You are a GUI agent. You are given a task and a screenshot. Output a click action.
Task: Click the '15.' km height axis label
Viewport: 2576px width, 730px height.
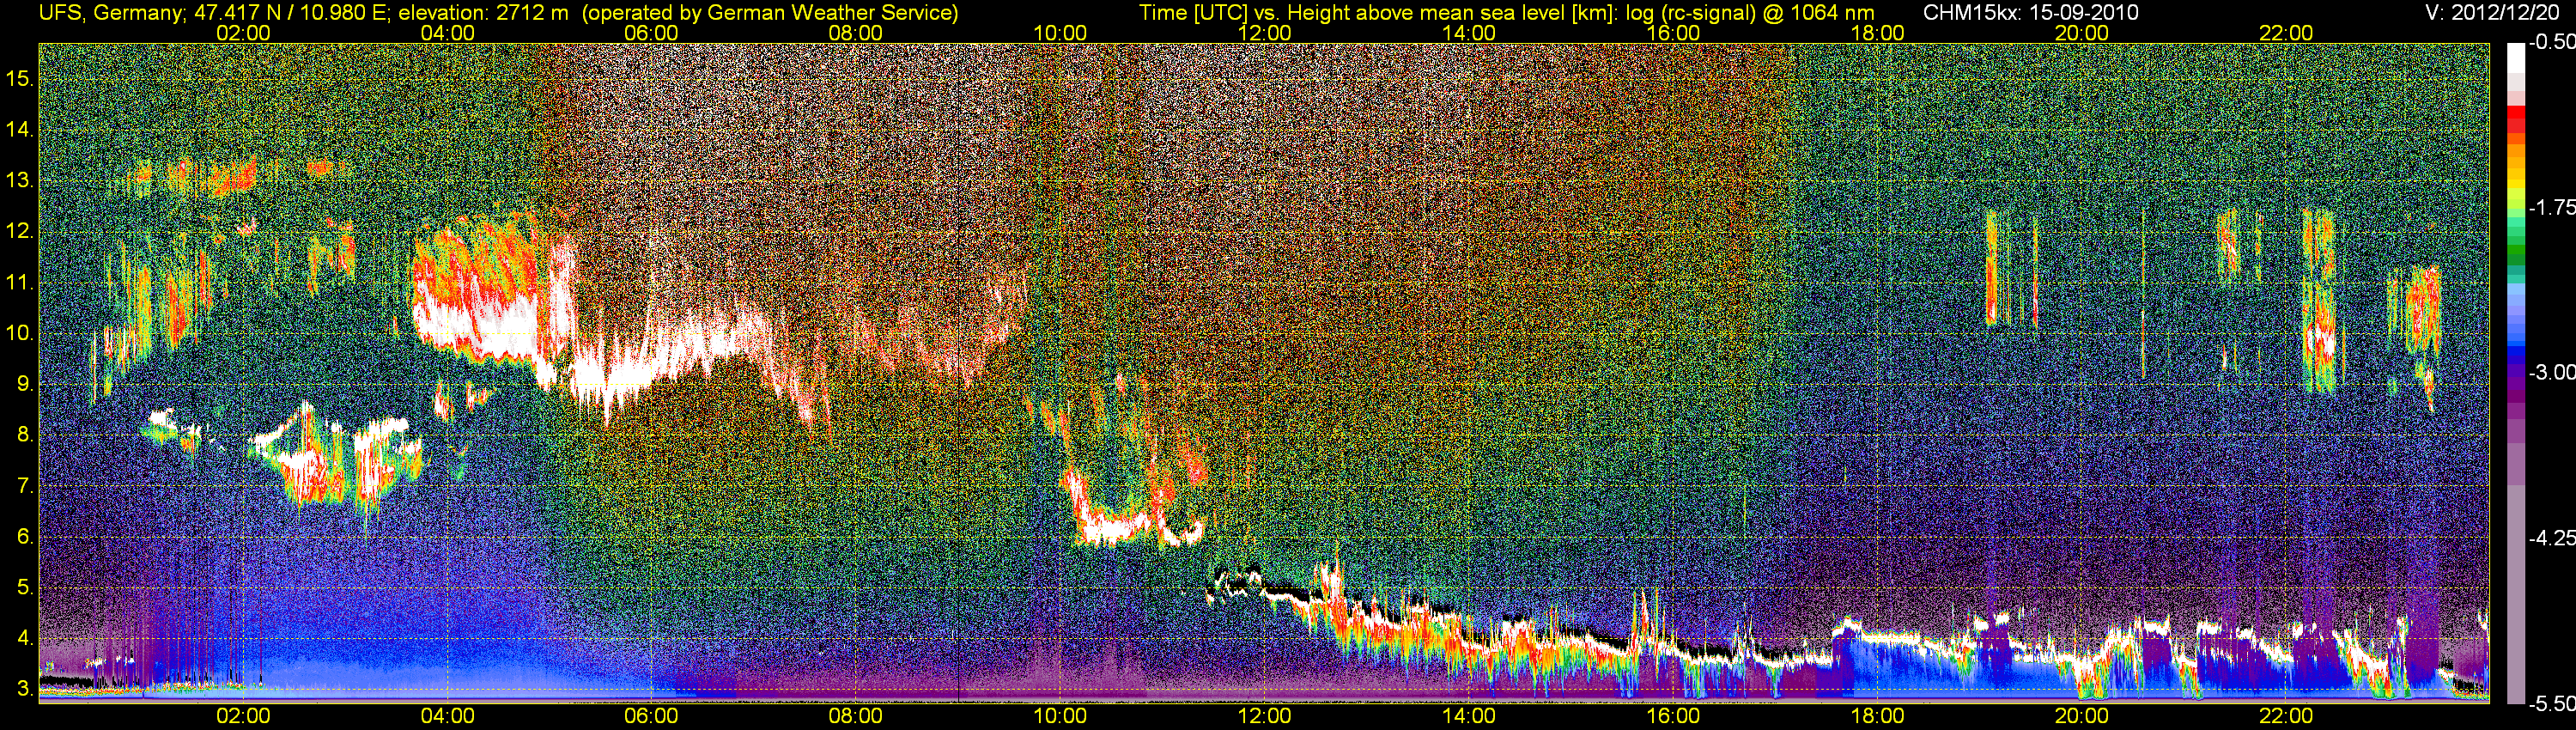click(20, 79)
